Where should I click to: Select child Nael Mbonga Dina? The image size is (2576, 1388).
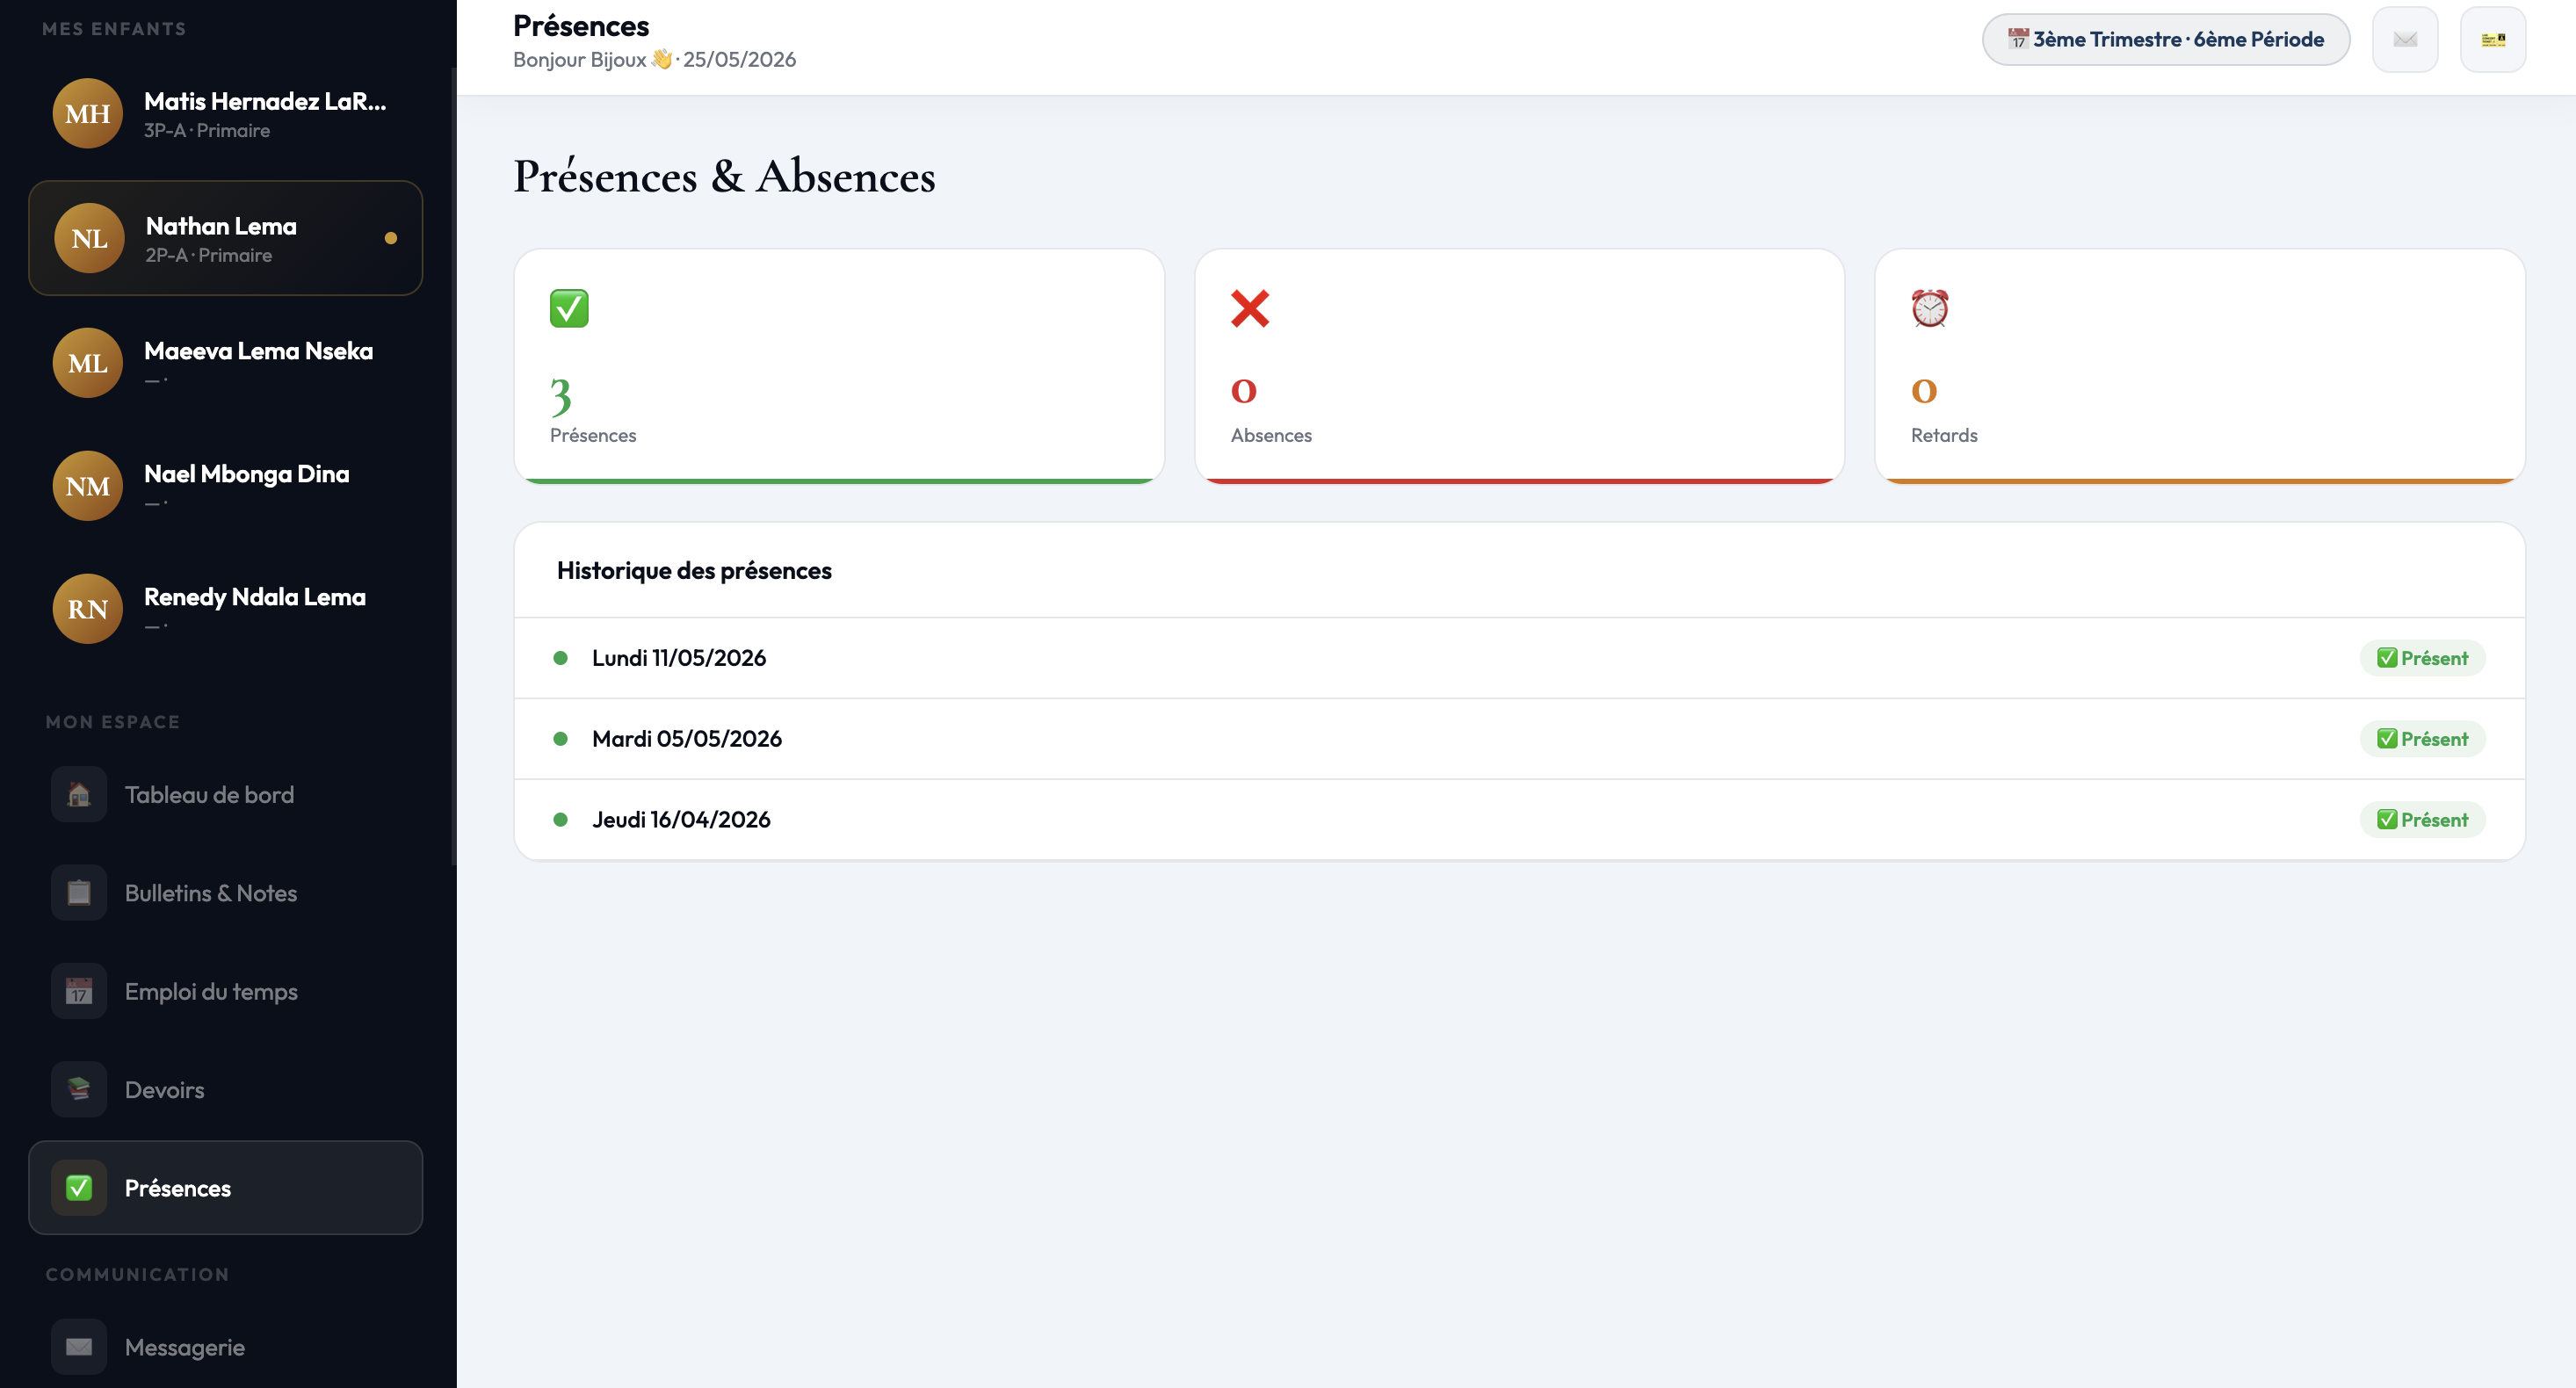(226, 486)
